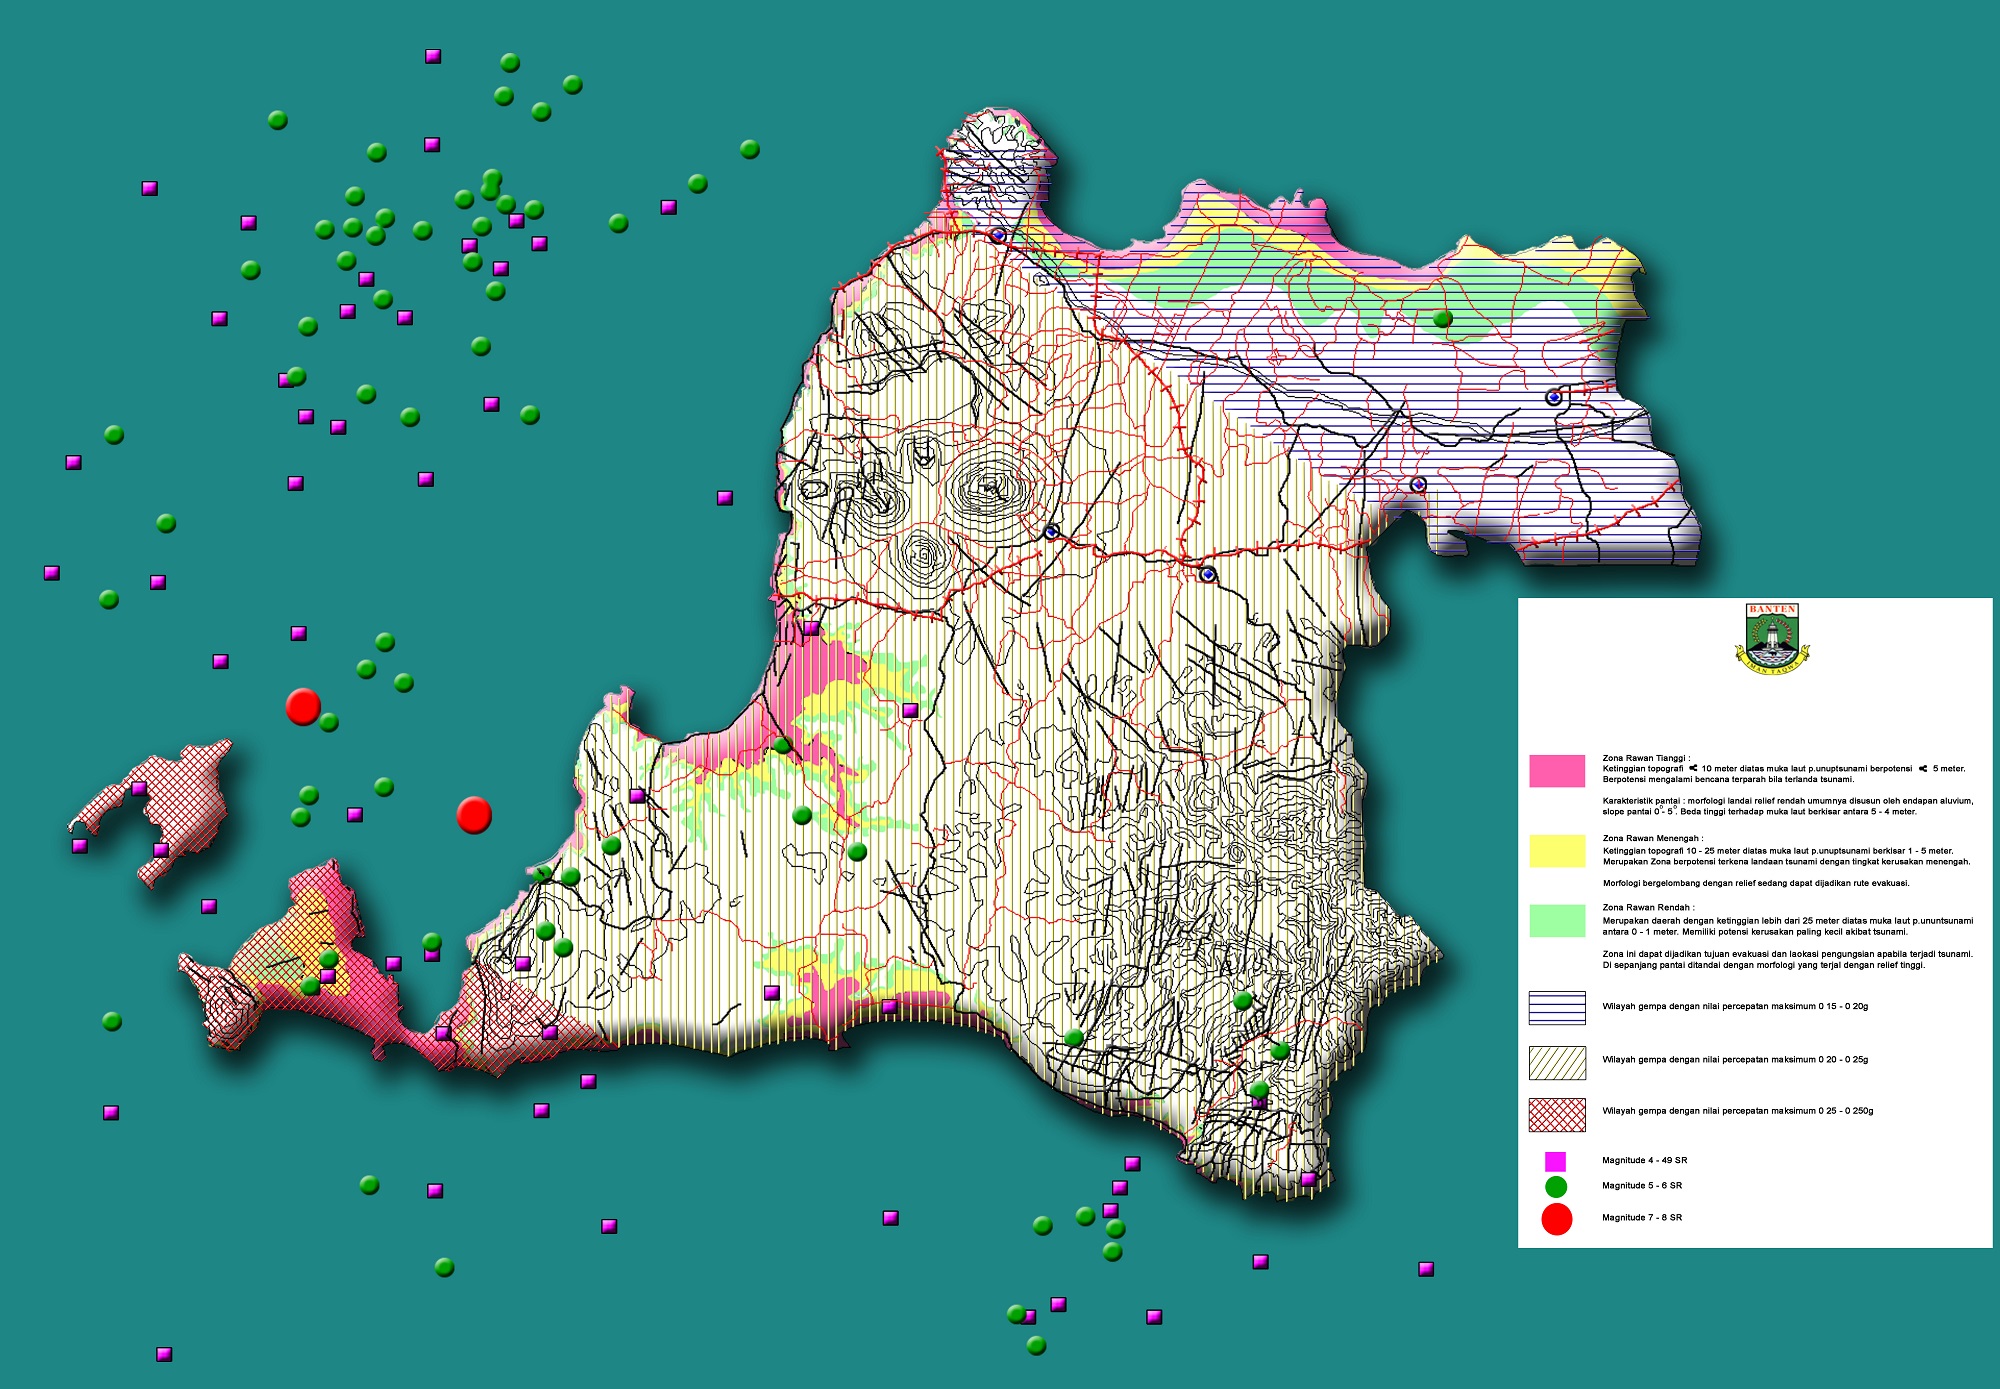The height and width of the screenshot is (1389, 2000).
Task: Click the line 'Morfologi bergelombang dengan relief sedang dapat dijadikan rute evakuasi.'
Action: pyautogui.click(x=1756, y=883)
